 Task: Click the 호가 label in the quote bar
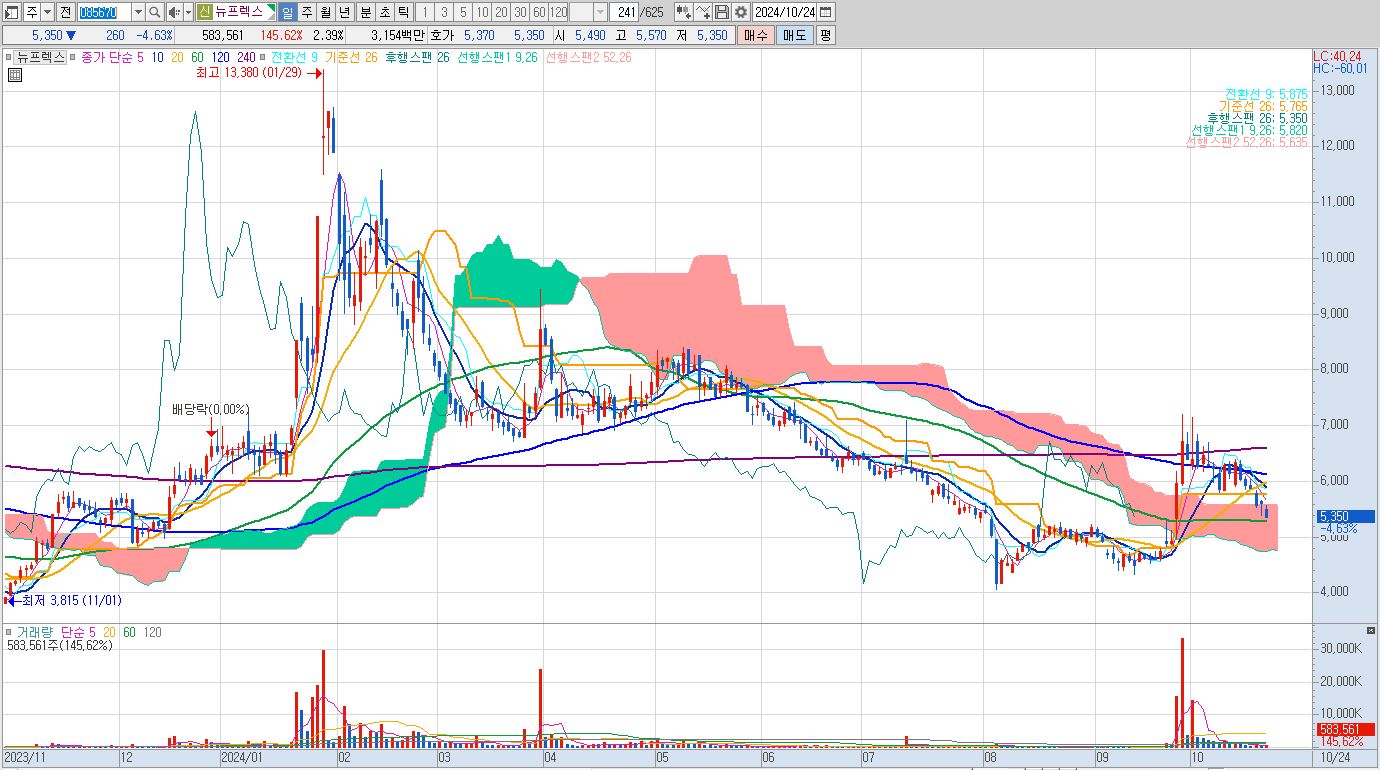[x=442, y=35]
